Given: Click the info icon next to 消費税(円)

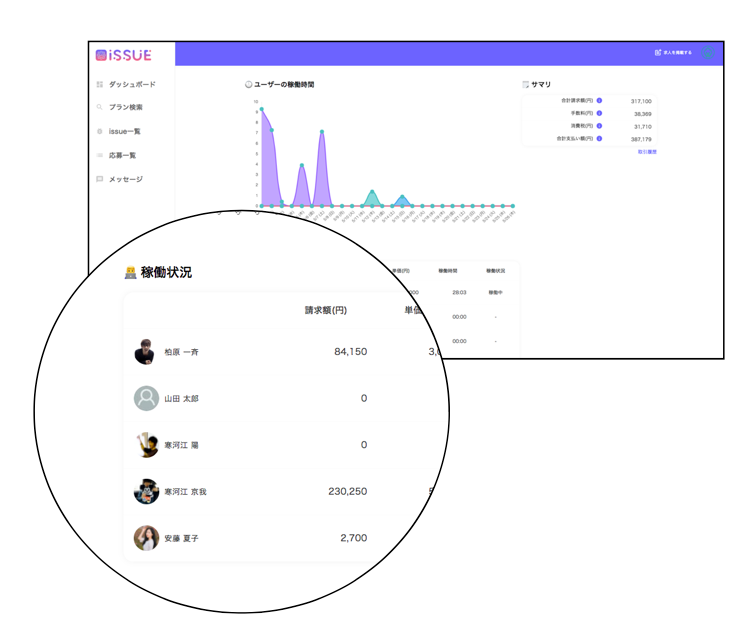Looking at the screenshot, I should (599, 126).
